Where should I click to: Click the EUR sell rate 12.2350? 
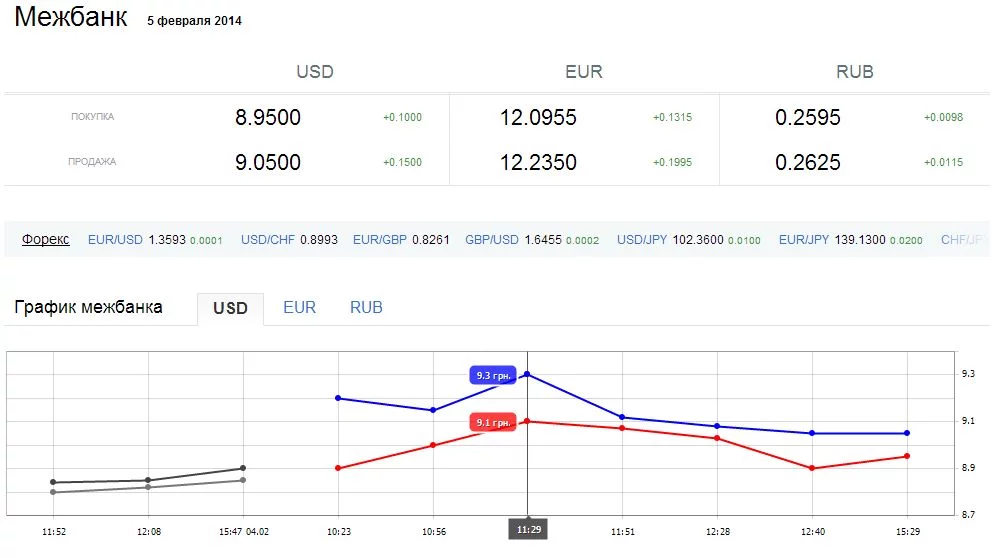click(x=538, y=163)
